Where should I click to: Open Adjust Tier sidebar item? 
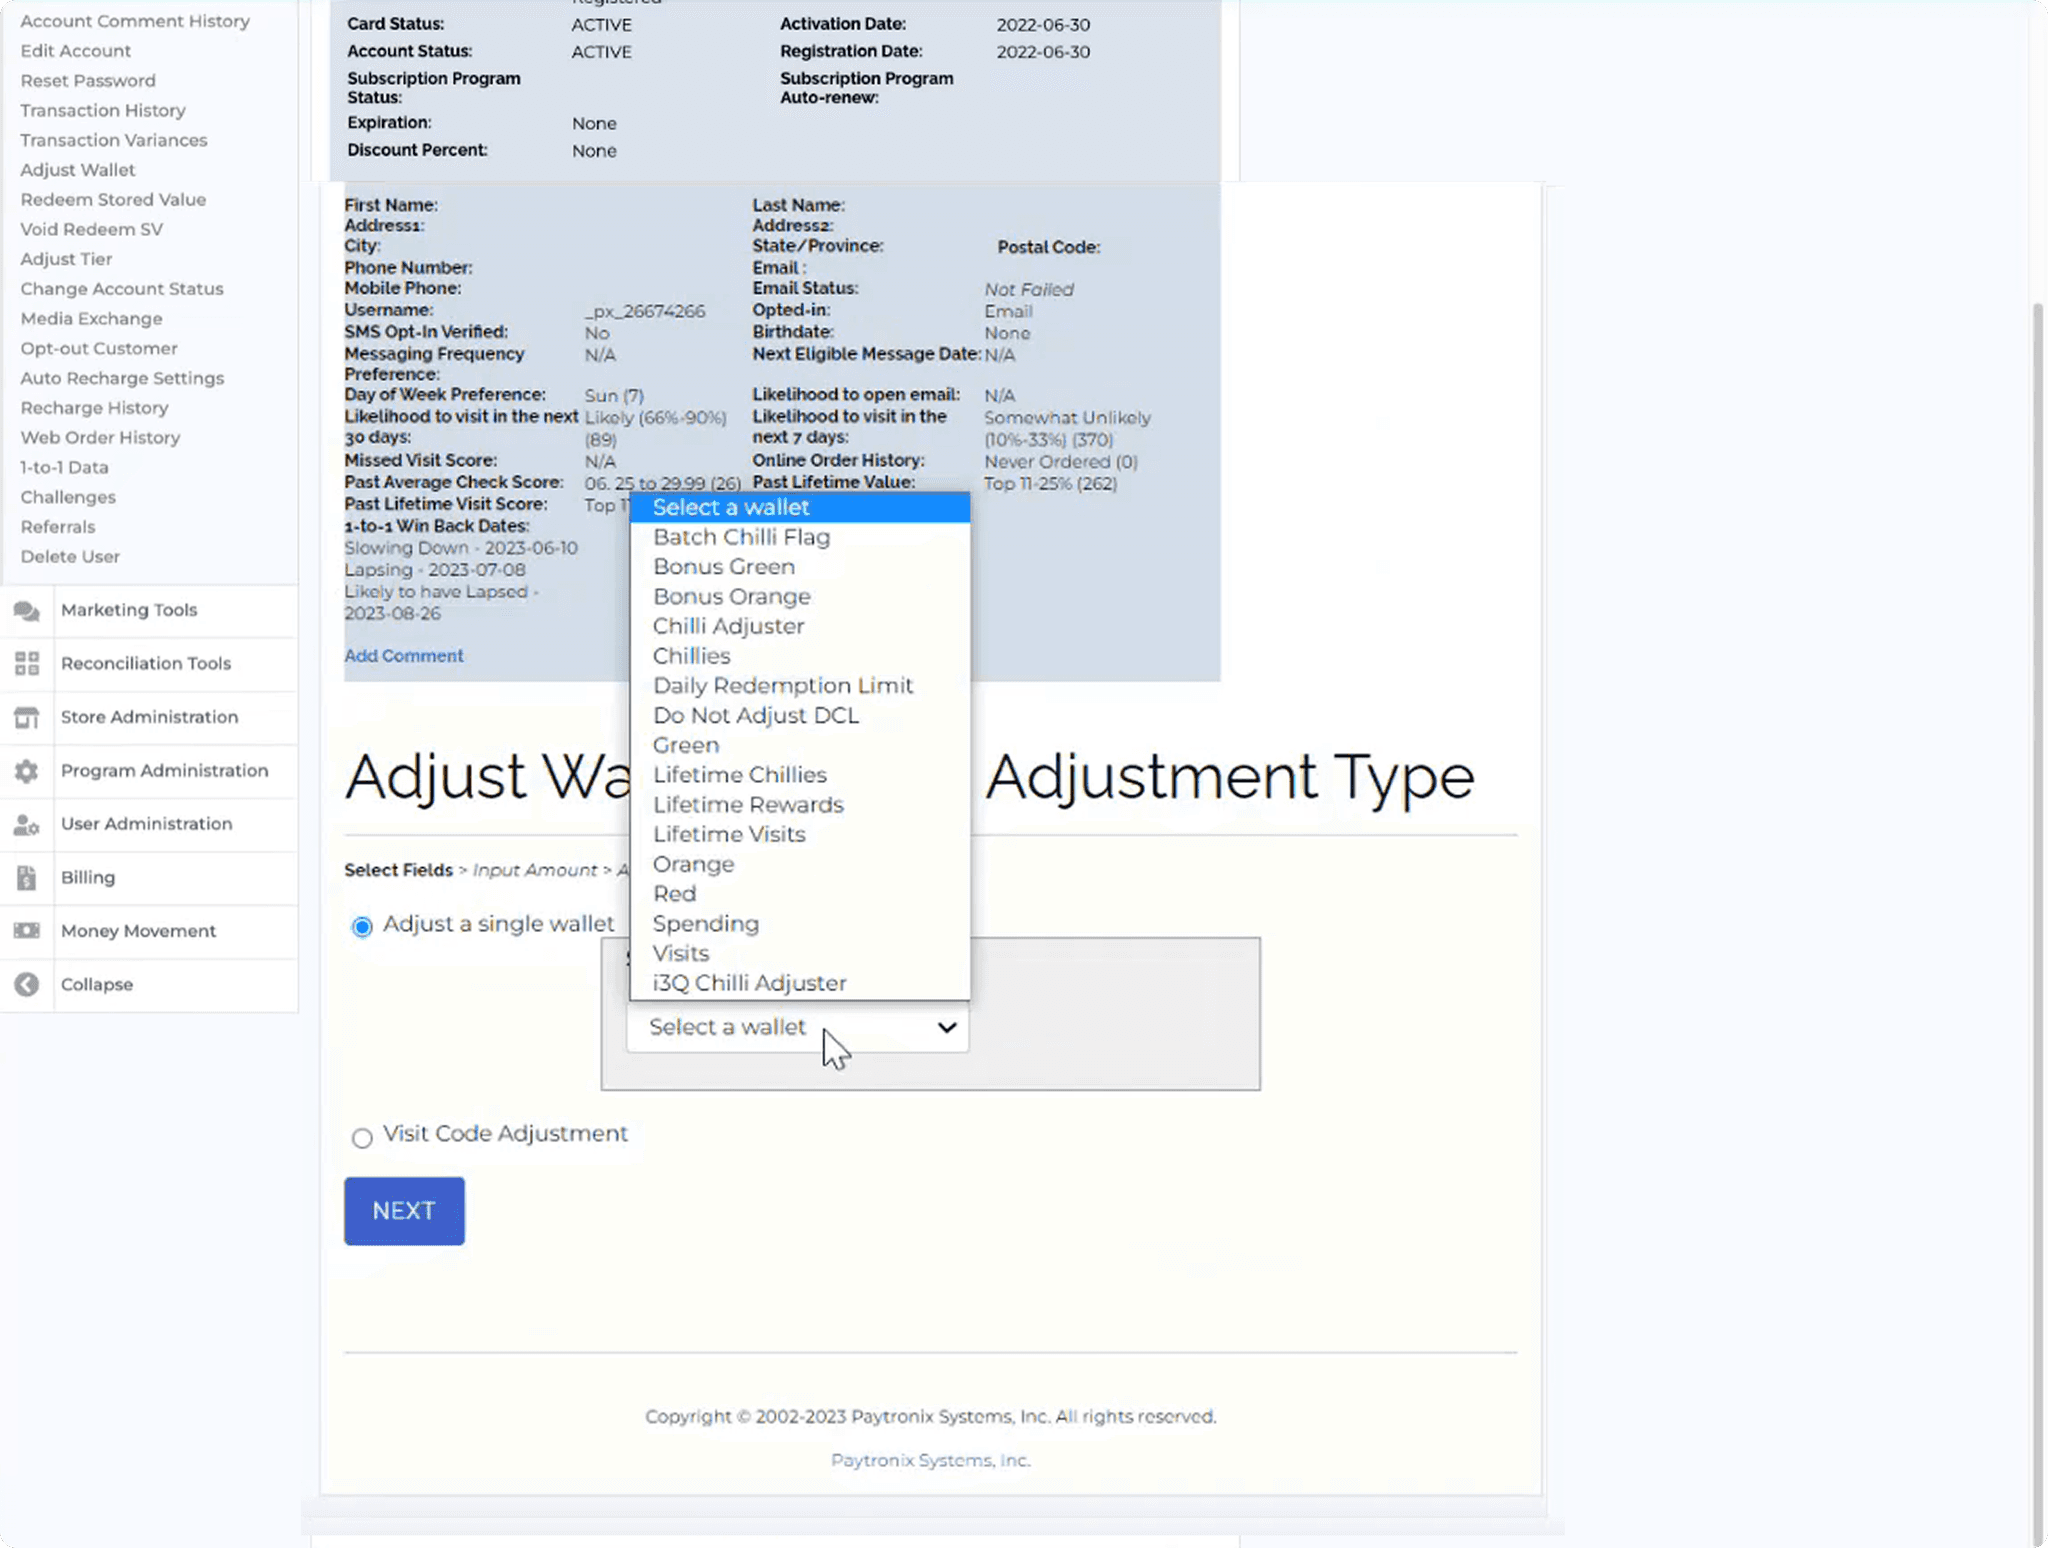(66, 259)
